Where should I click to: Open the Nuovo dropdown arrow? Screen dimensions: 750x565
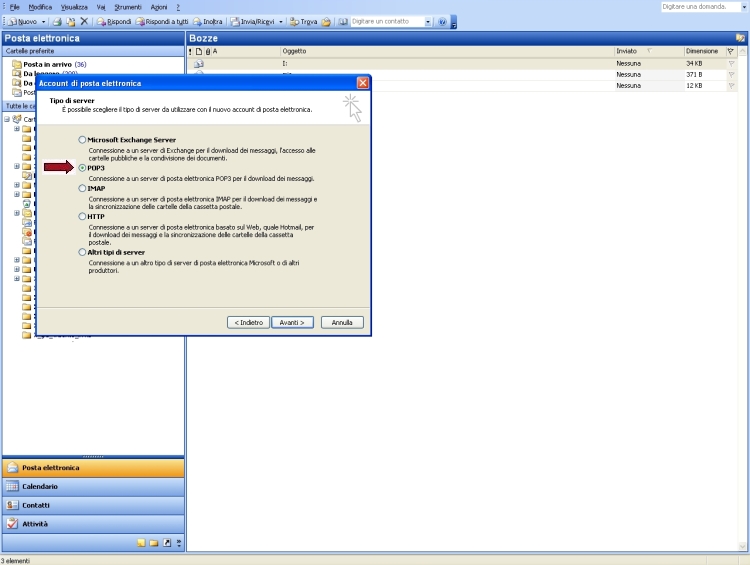click(x=43, y=22)
